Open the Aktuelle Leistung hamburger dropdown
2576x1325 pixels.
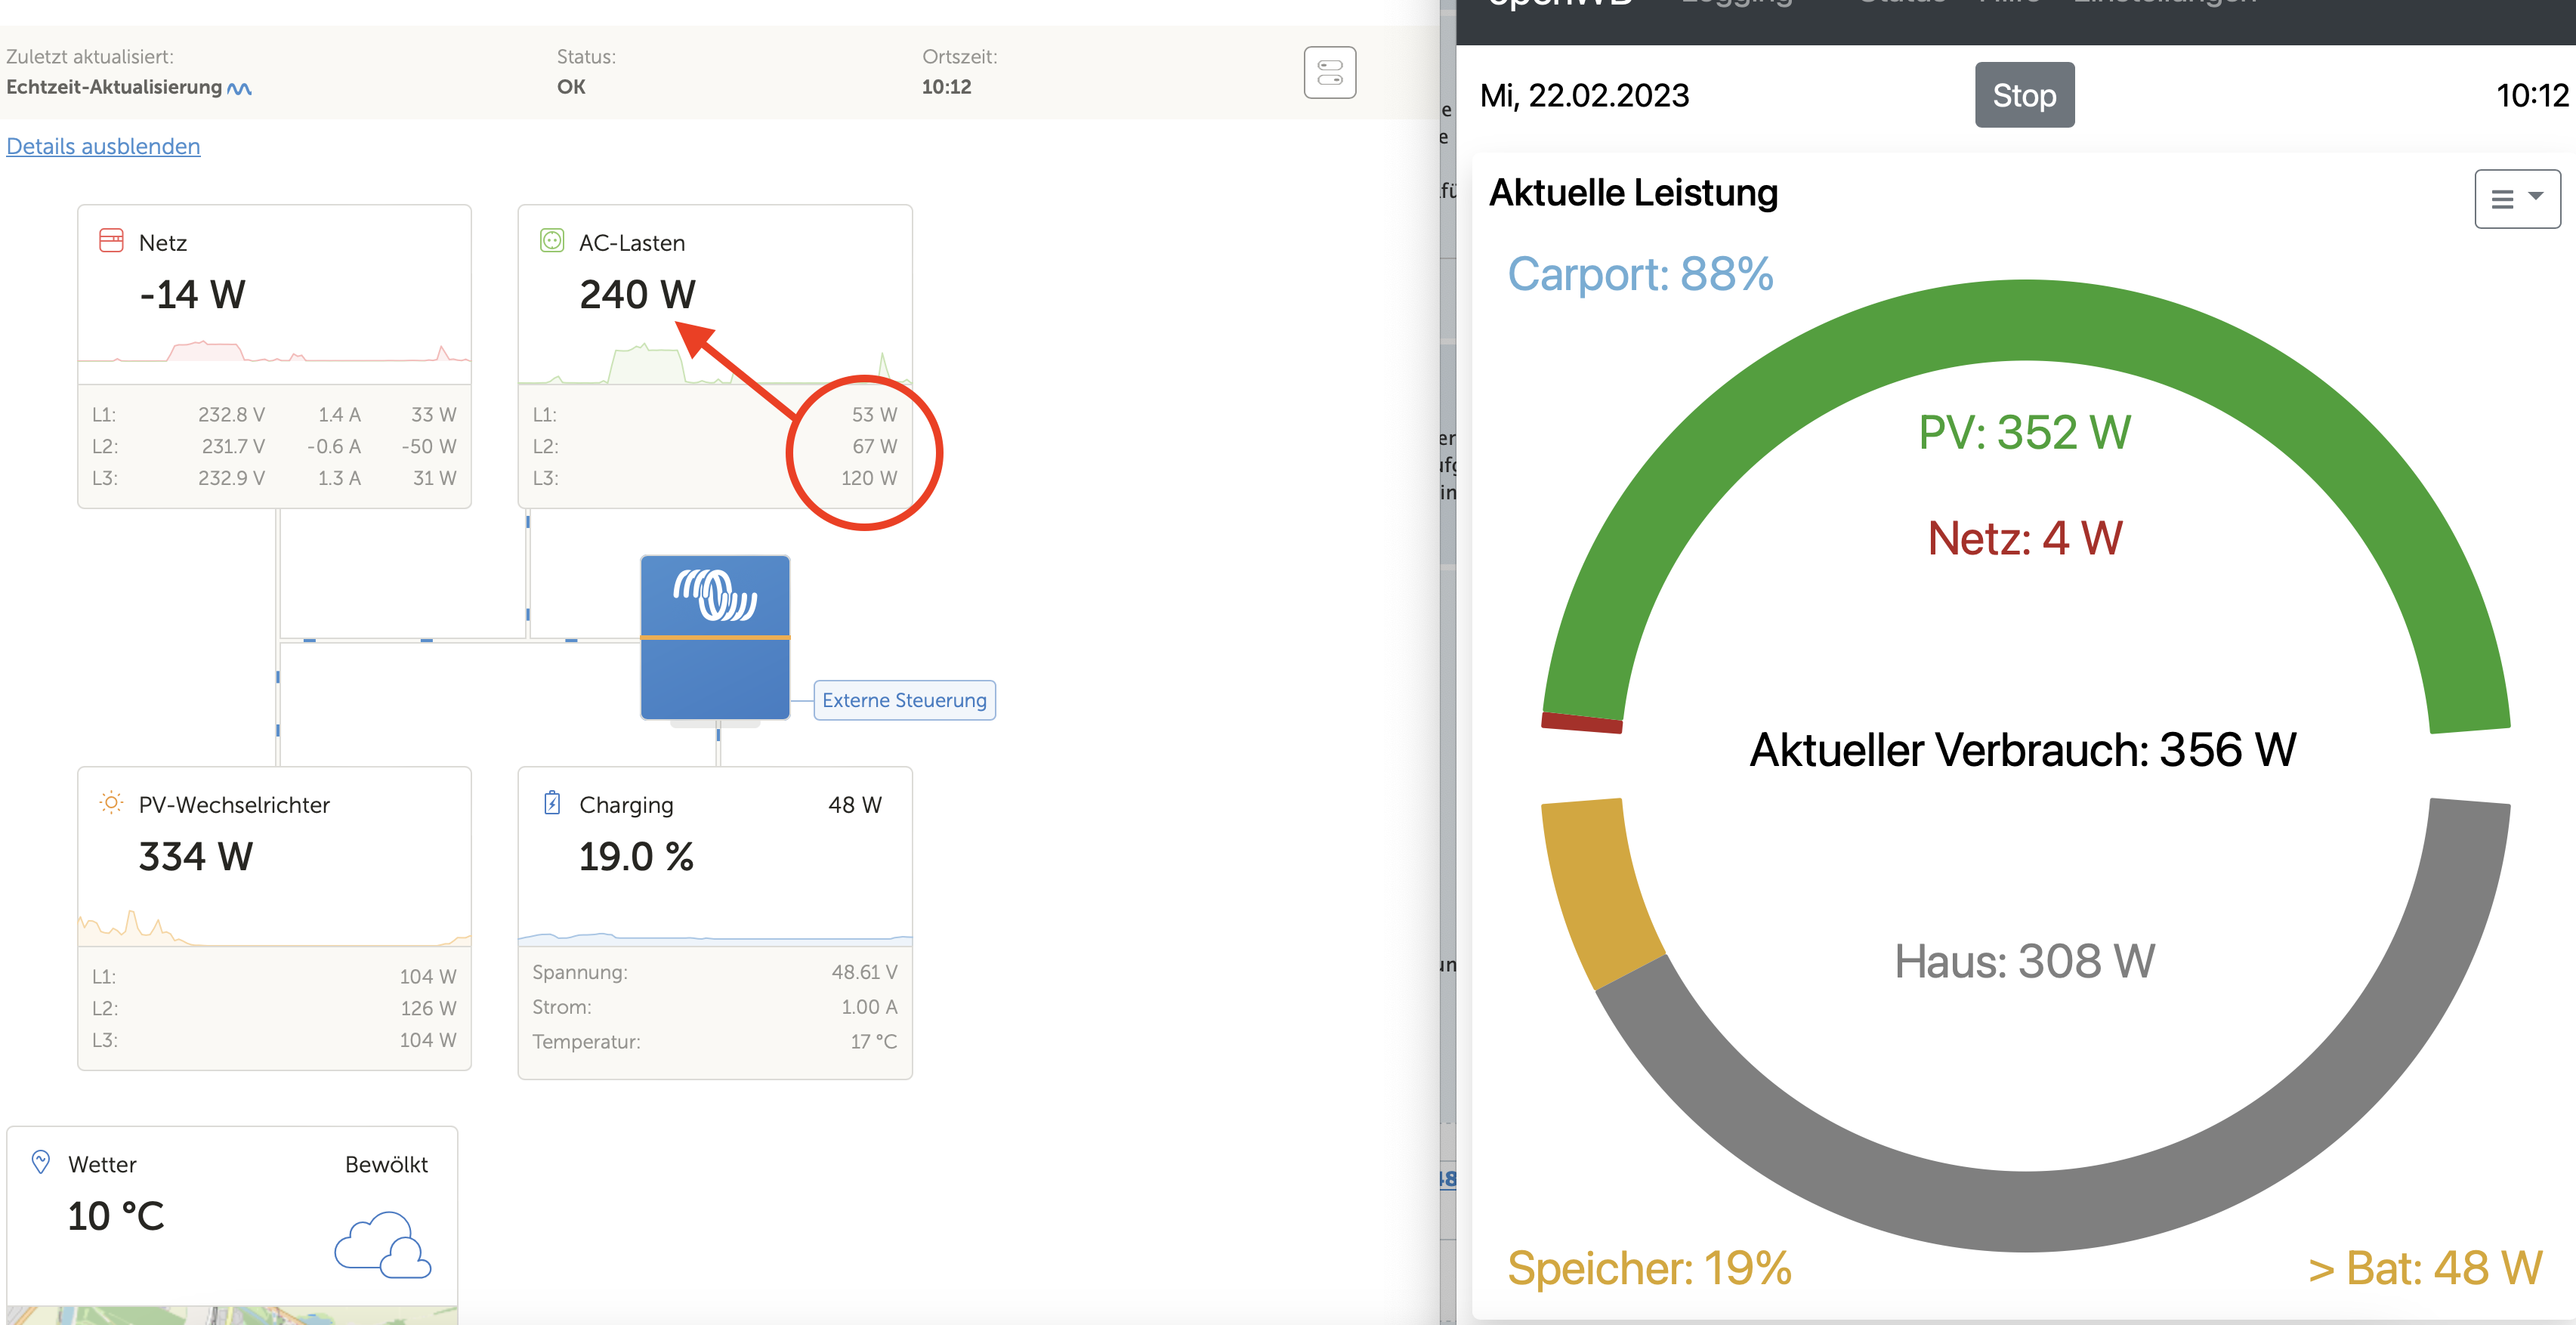pos(2516,199)
